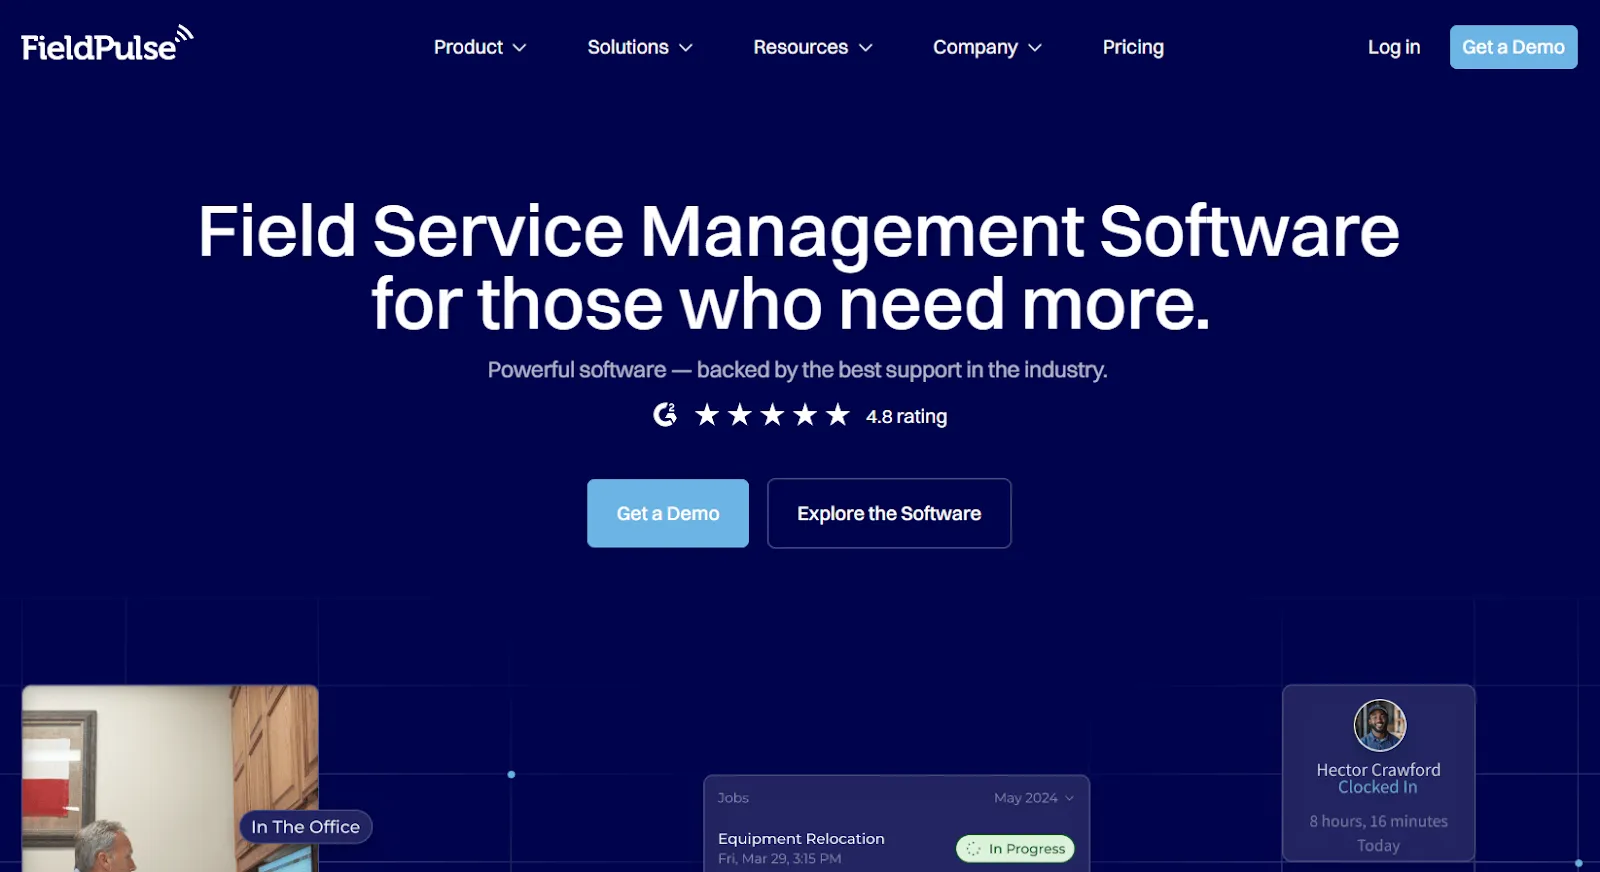Click the office video thumbnail
Image resolution: width=1600 pixels, height=872 pixels.
pos(170,778)
